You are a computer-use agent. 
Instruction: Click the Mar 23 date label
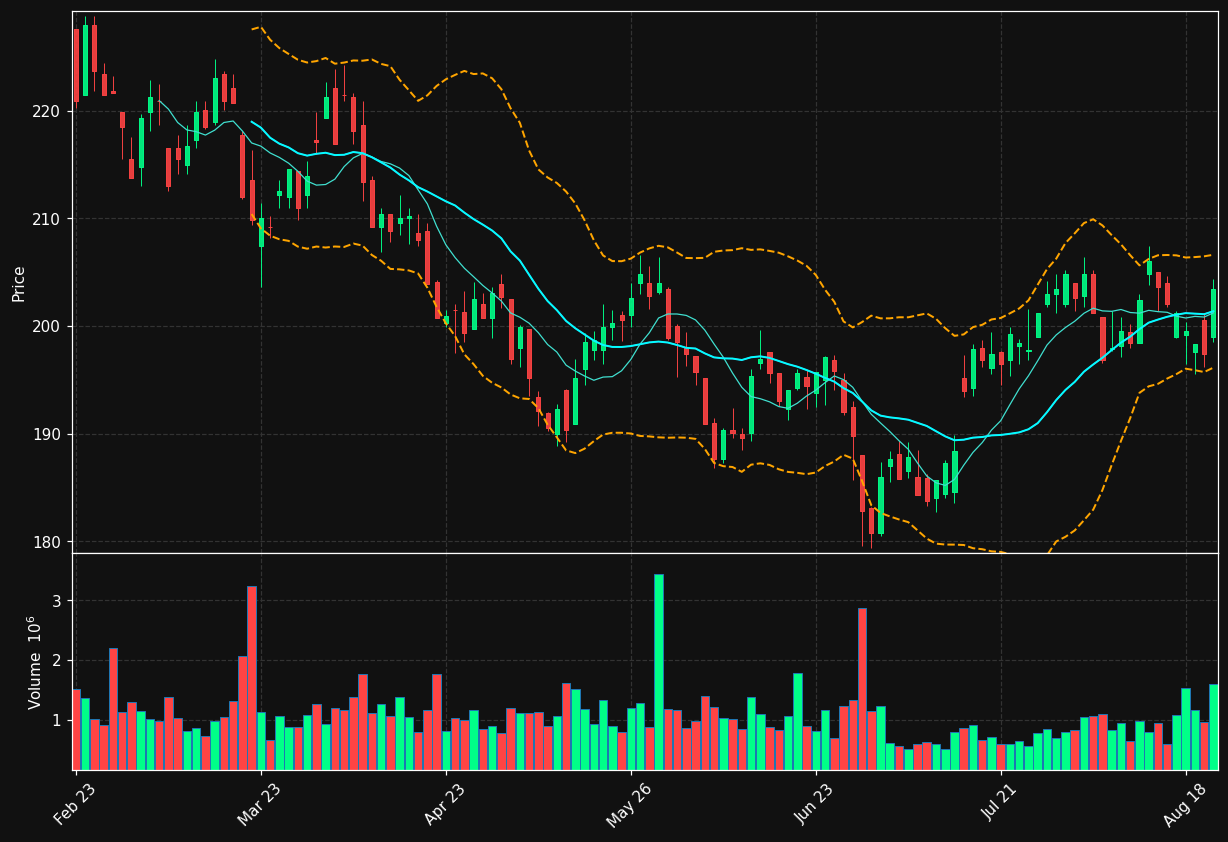pyautogui.click(x=260, y=803)
